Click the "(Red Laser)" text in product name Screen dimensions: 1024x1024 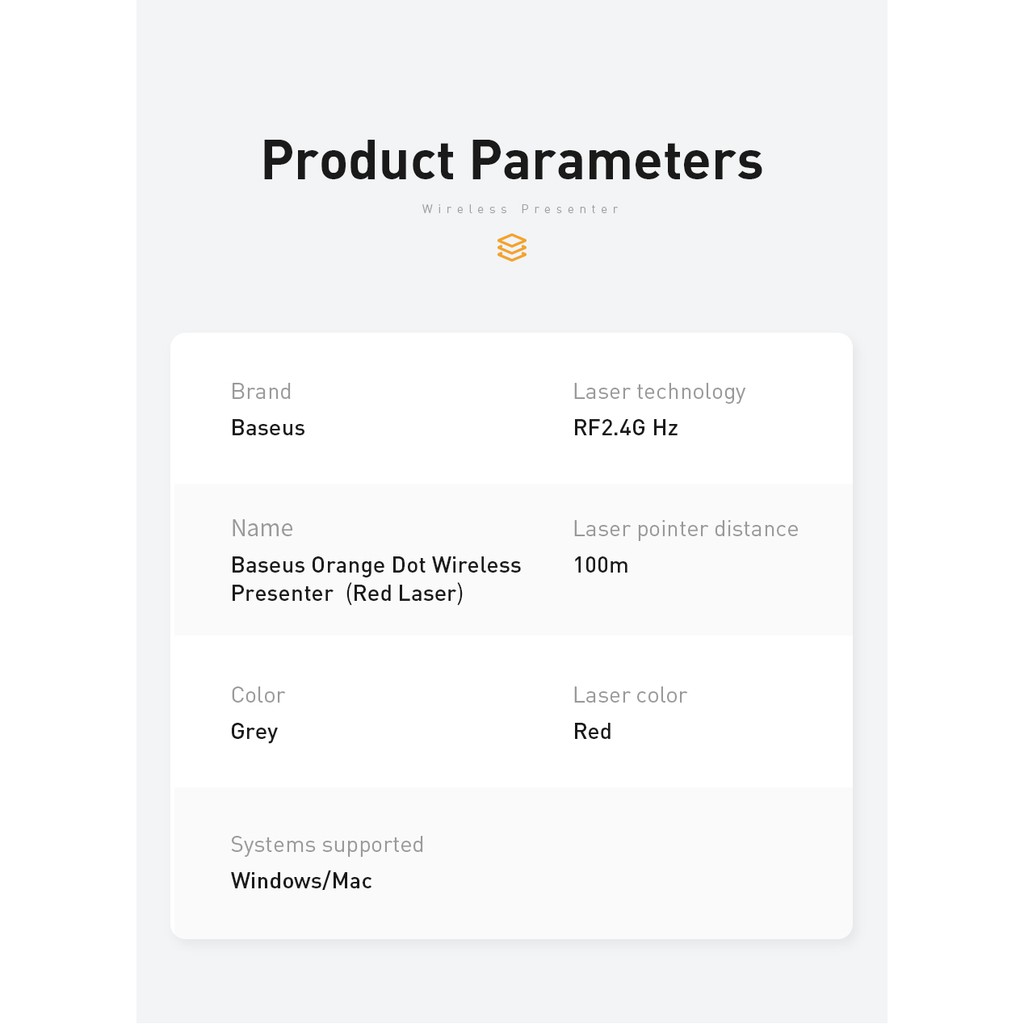[x=404, y=593]
